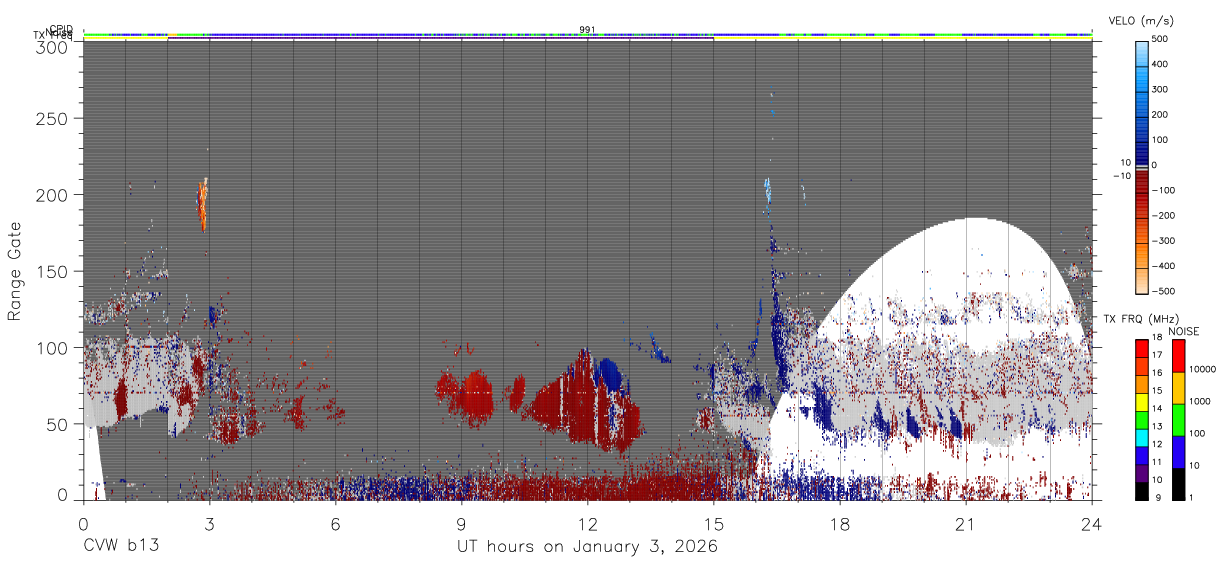
Task: Click the red 17-18 MHz frequency swatch
Action: (x=1141, y=348)
